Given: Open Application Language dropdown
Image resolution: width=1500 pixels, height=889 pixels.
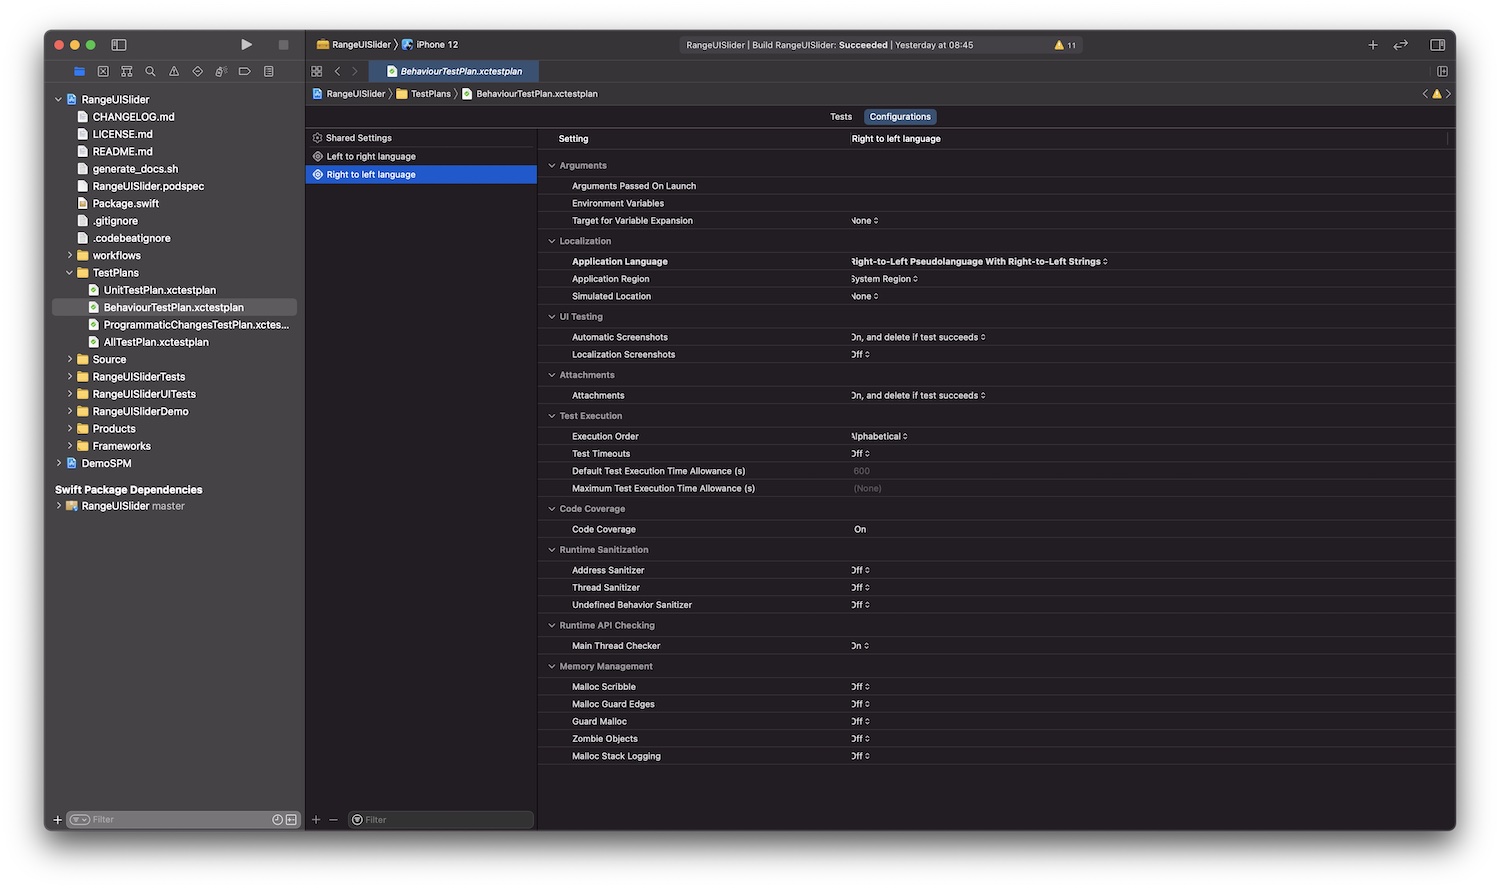Looking at the screenshot, I should point(979,262).
